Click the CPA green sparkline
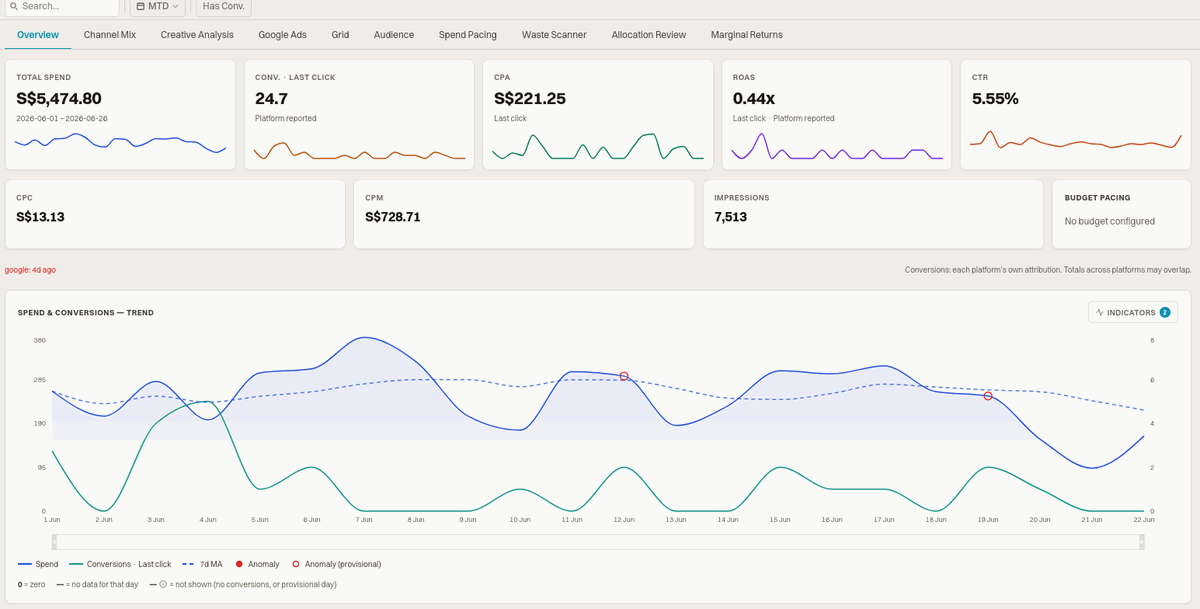This screenshot has width=1200, height=609. (x=598, y=146)
